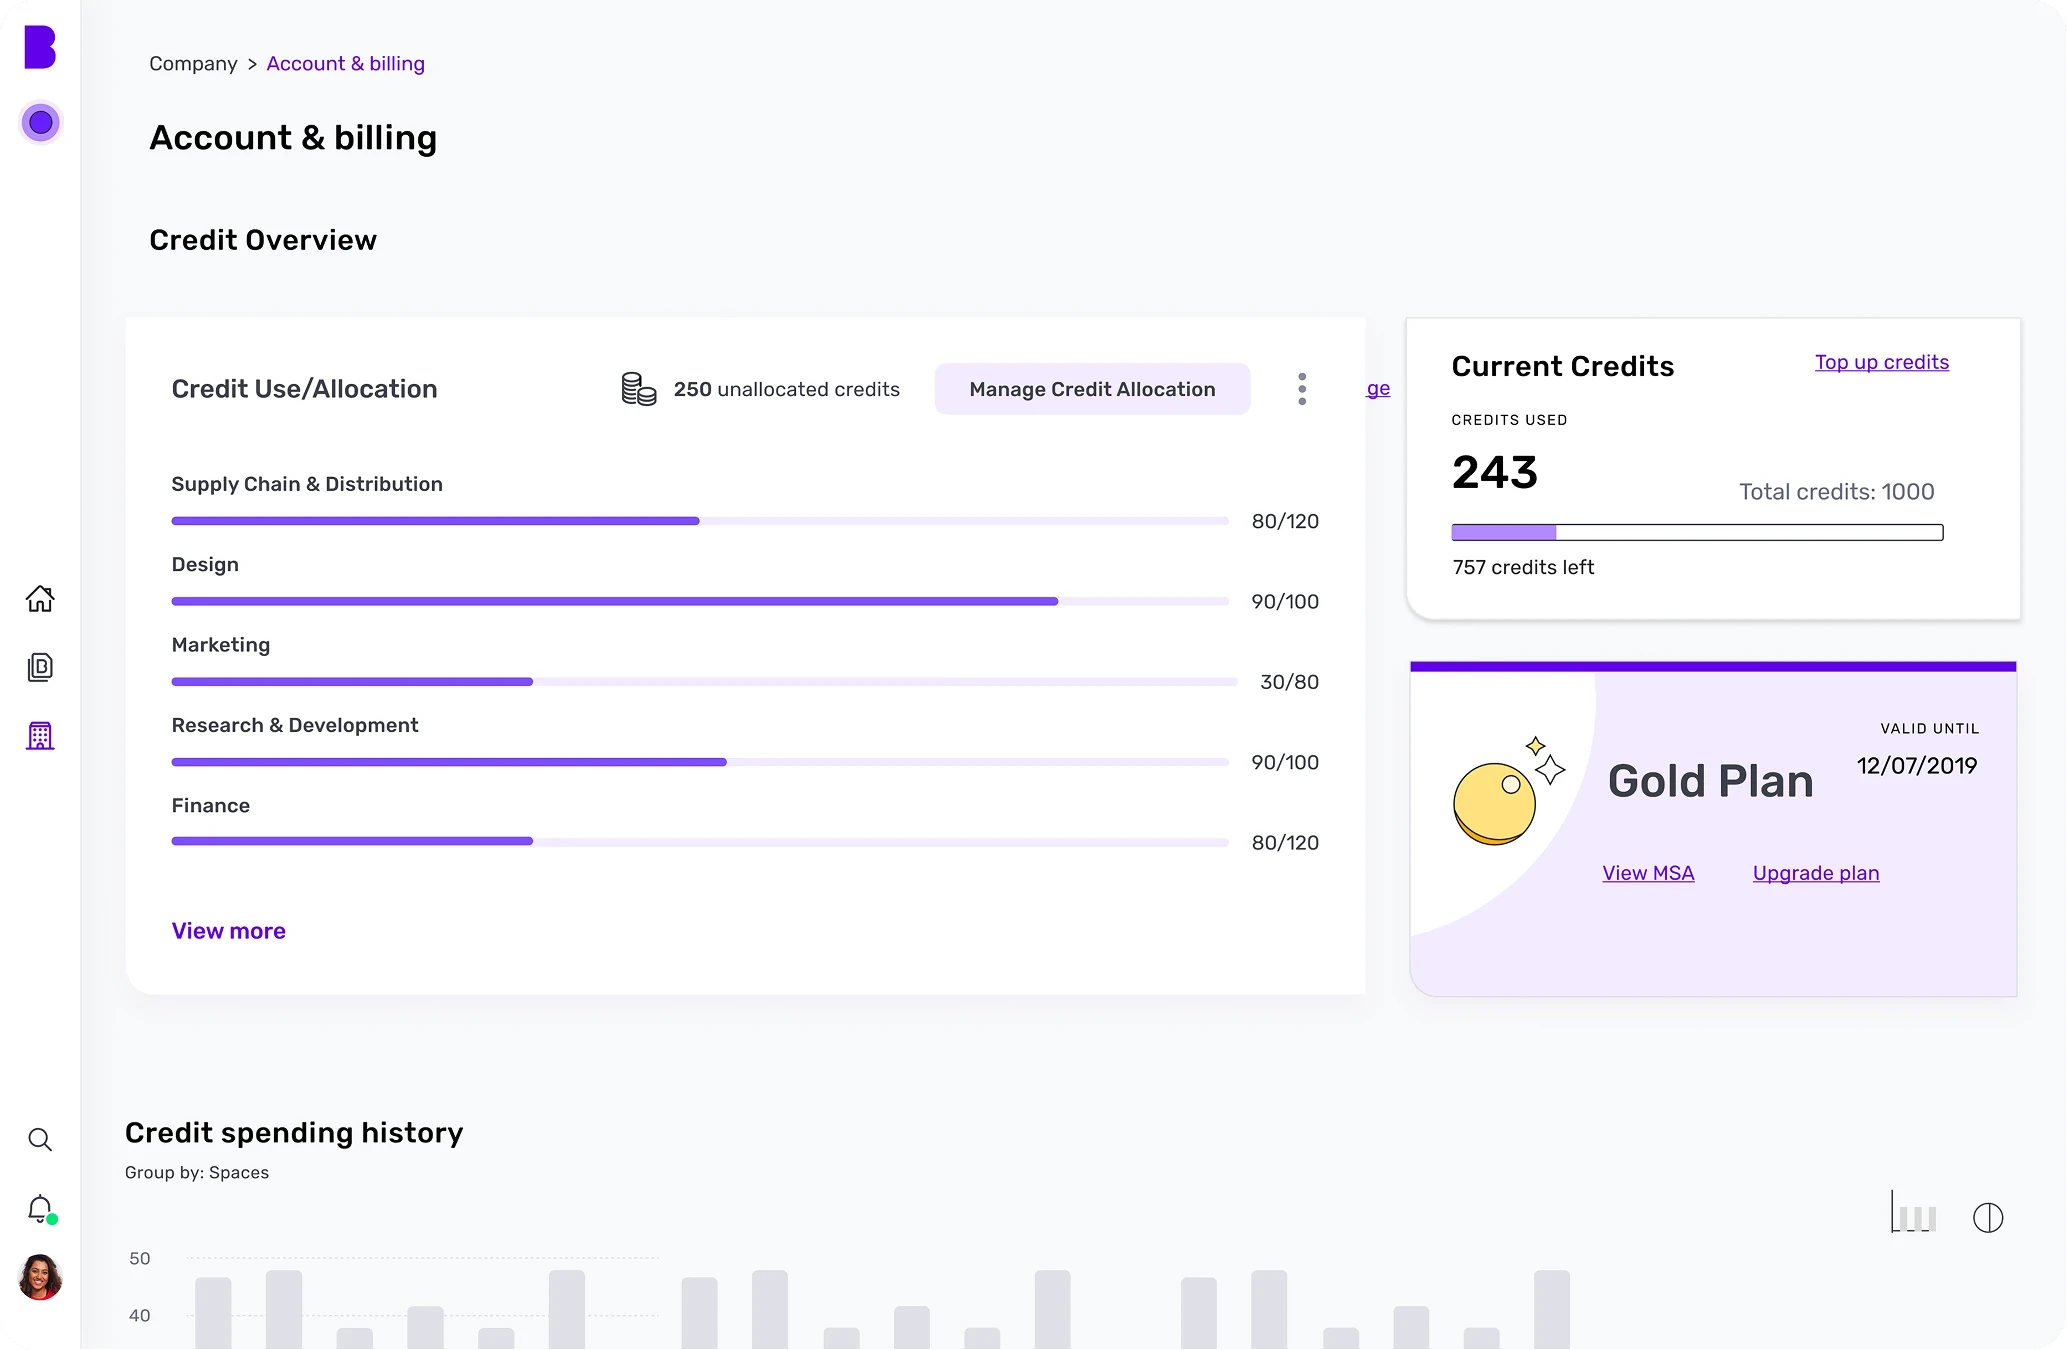The height and width of the screenshot is (1350, 2067).
Task: Click the Supply Chain & Distribution progress bar
Action: (x=700, y=521)
